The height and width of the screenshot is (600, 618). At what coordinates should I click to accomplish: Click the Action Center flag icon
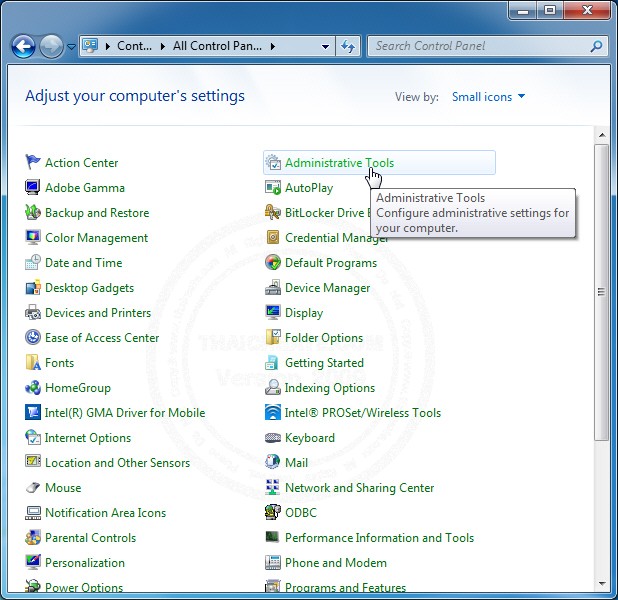point(33,162)
